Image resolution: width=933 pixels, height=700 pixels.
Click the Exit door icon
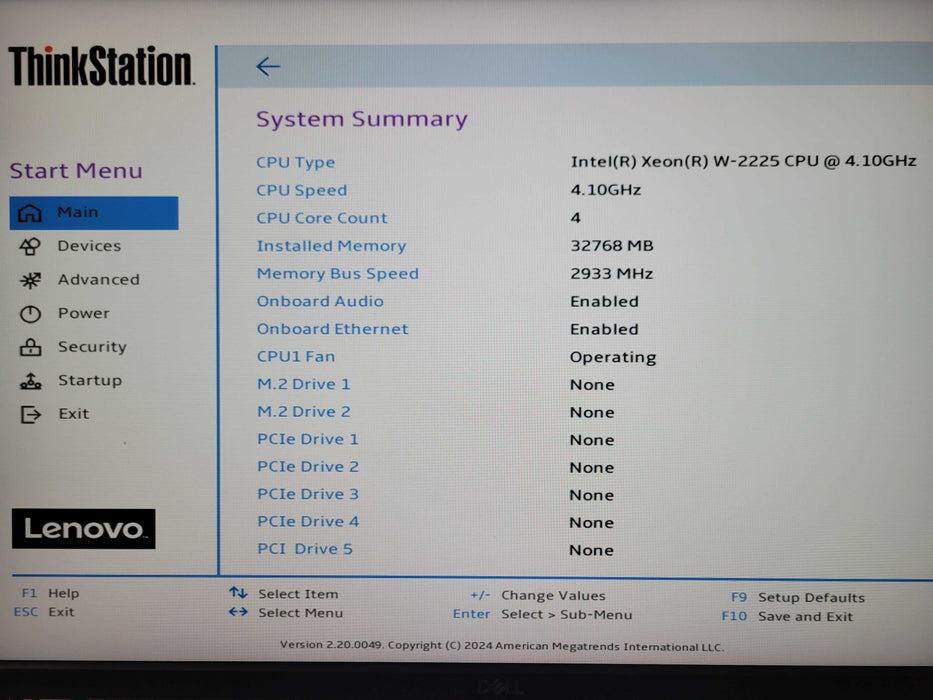pyautogui.click(x=31, y=414)
